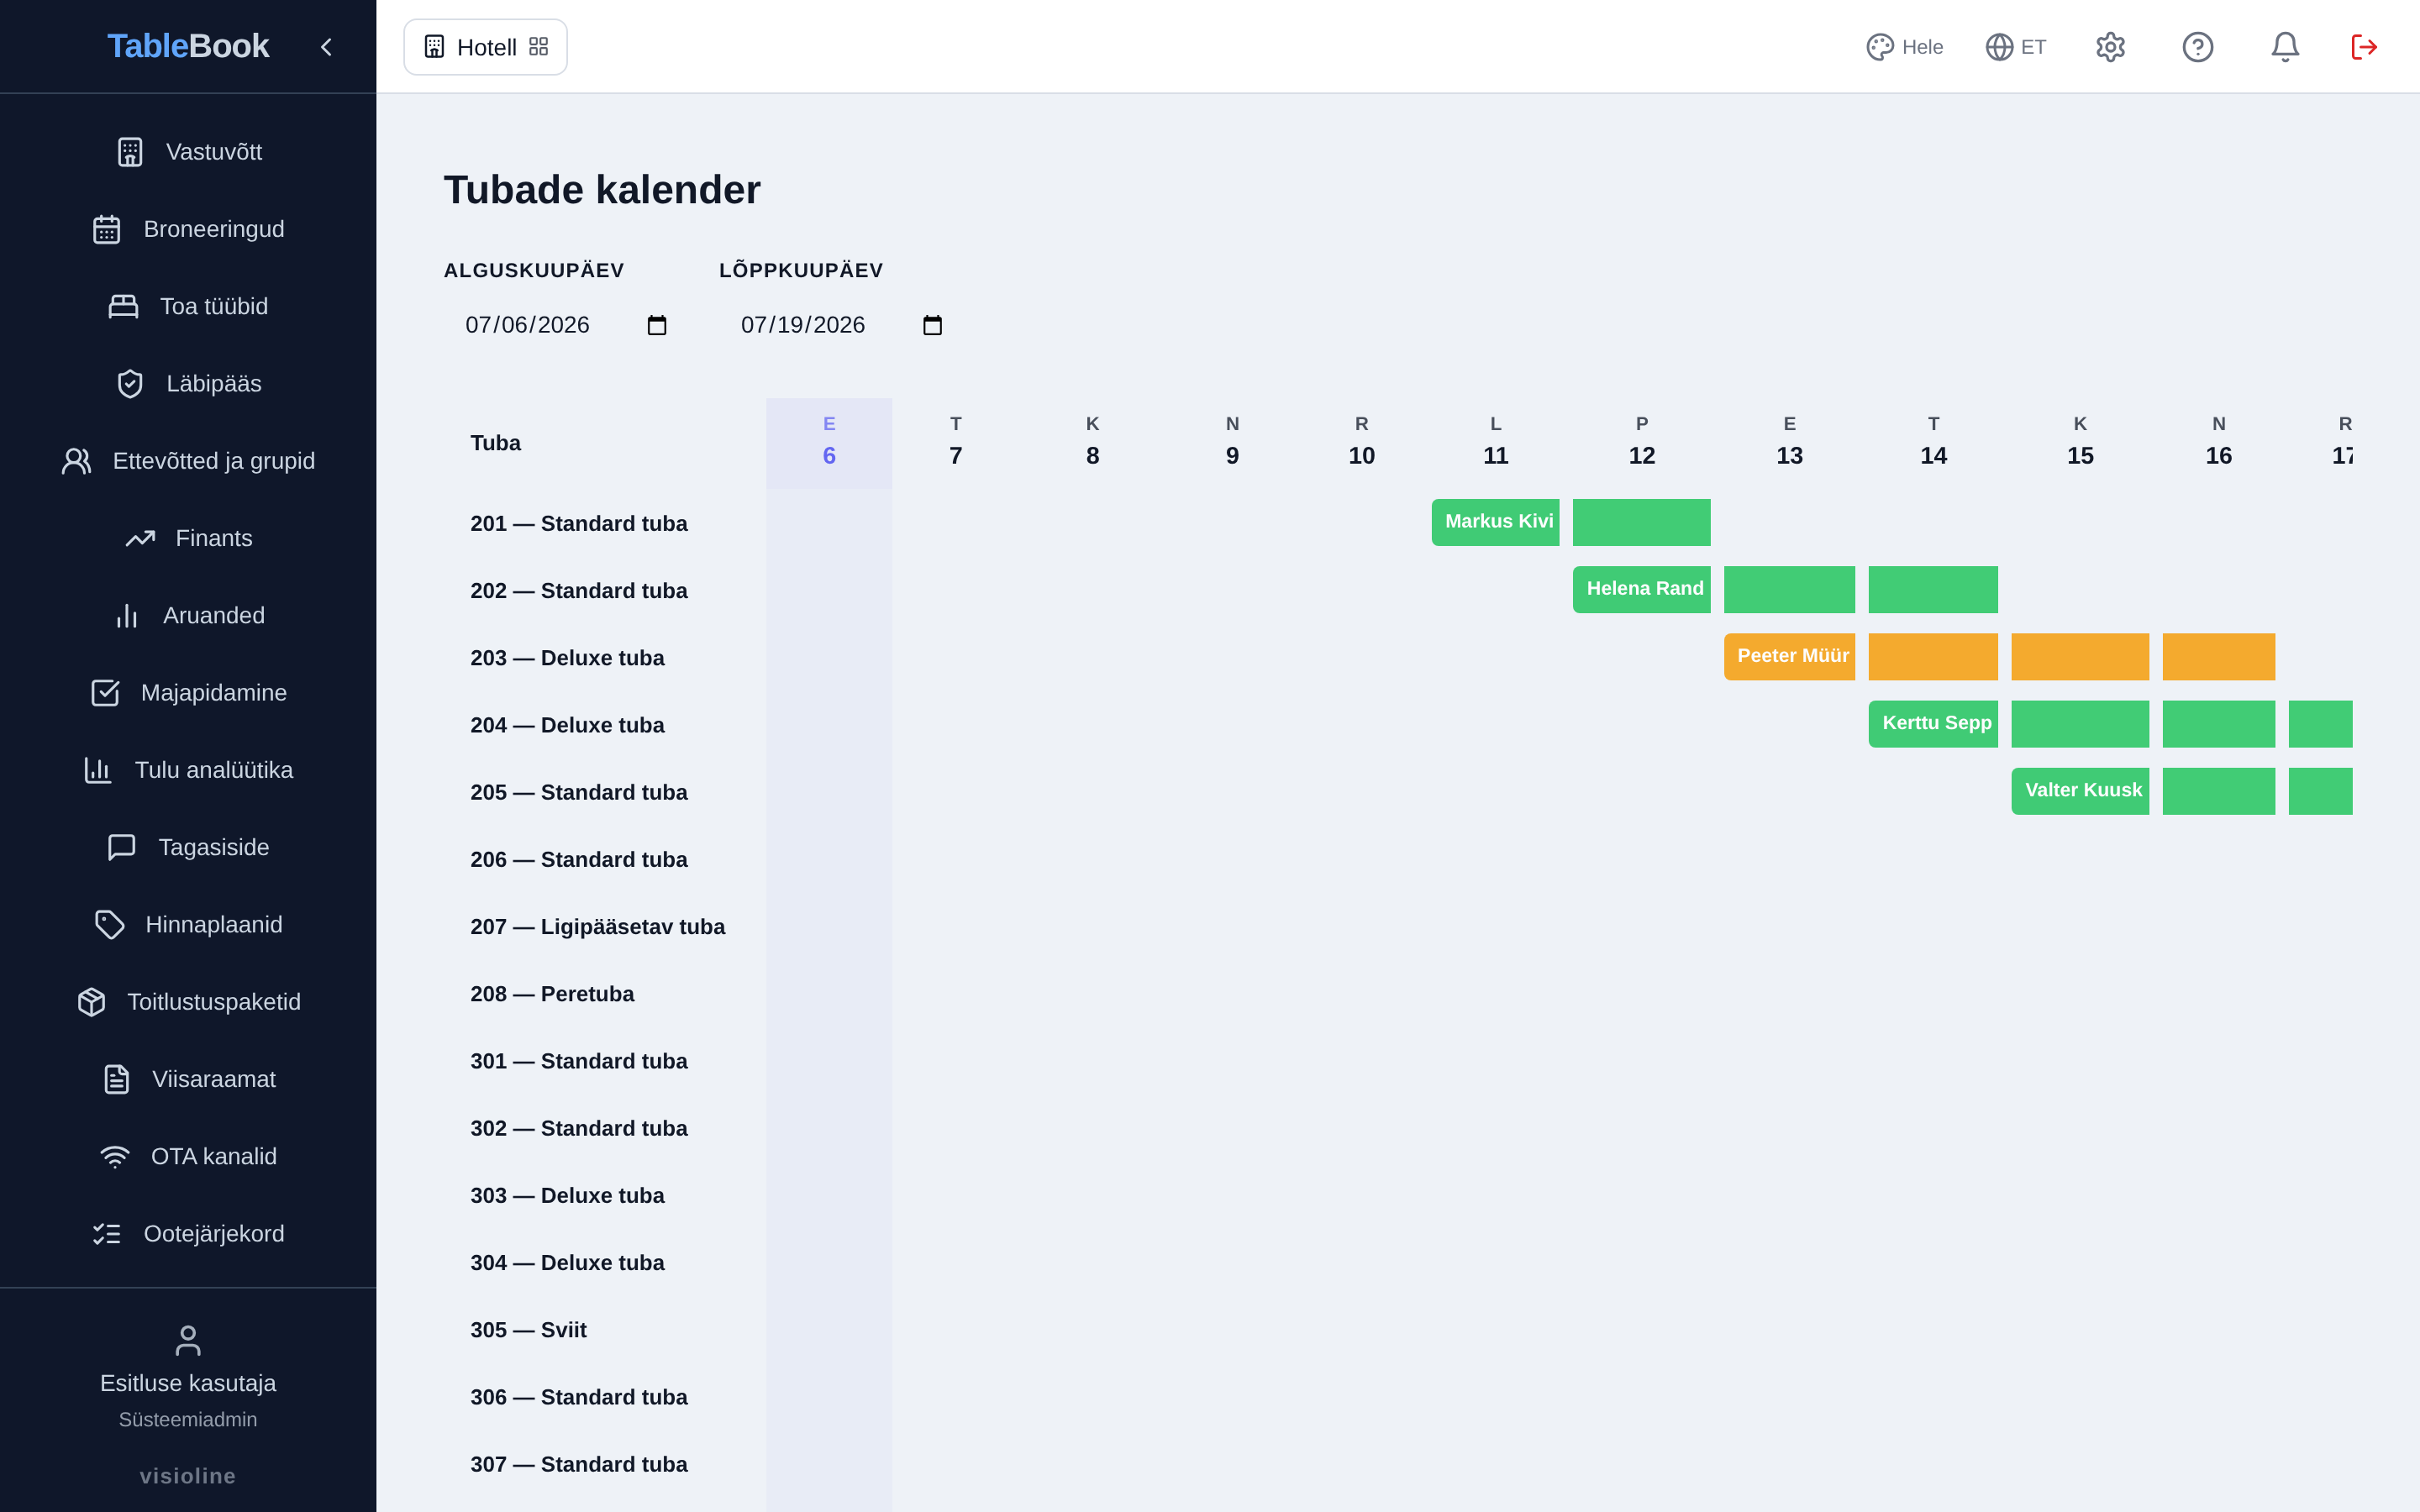Open Kerttu Sepp's reservation block
This screenshot has height=1512, width=2420.
coord(1933,724)
